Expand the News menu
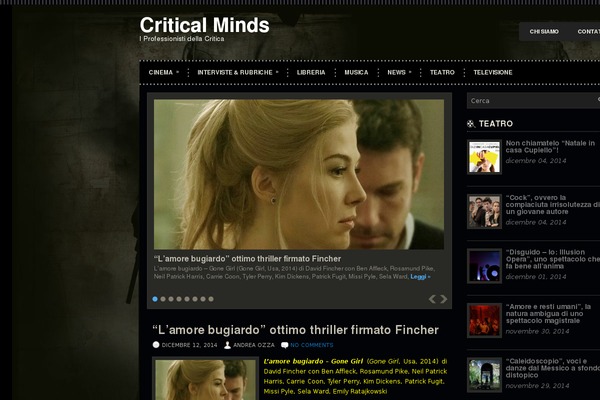 pyautogui.click(x=399, y=72)
